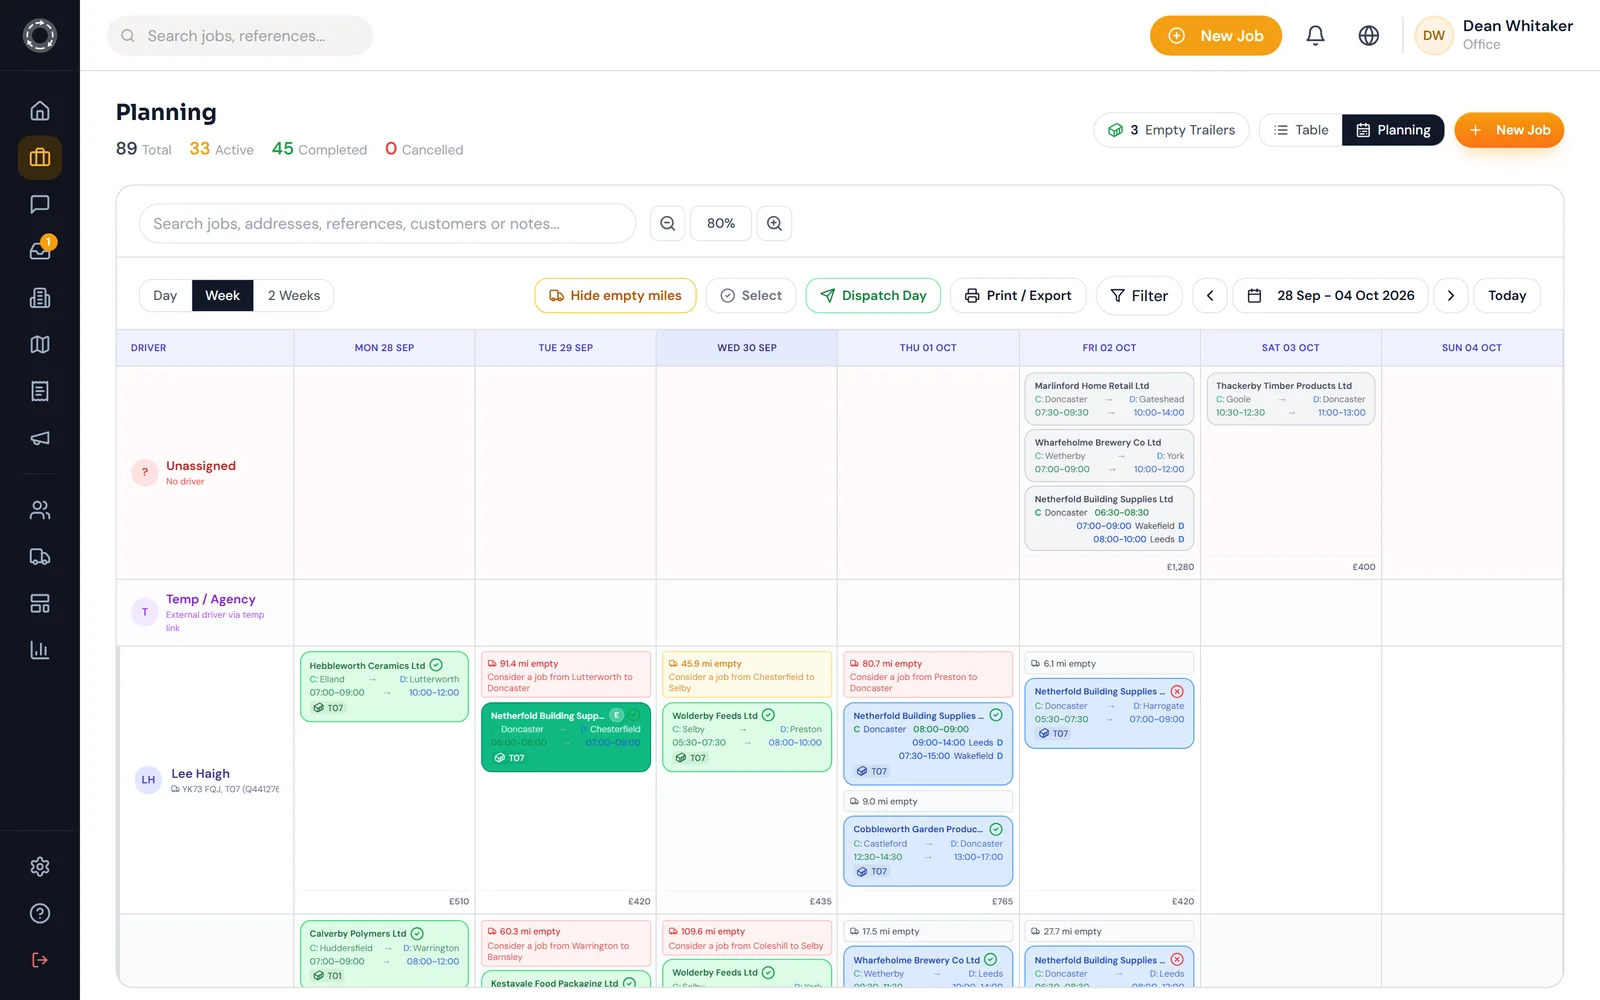
Task: Click the search jobs, addresses field
Action: pyautogui.click(x=388, y=223)
